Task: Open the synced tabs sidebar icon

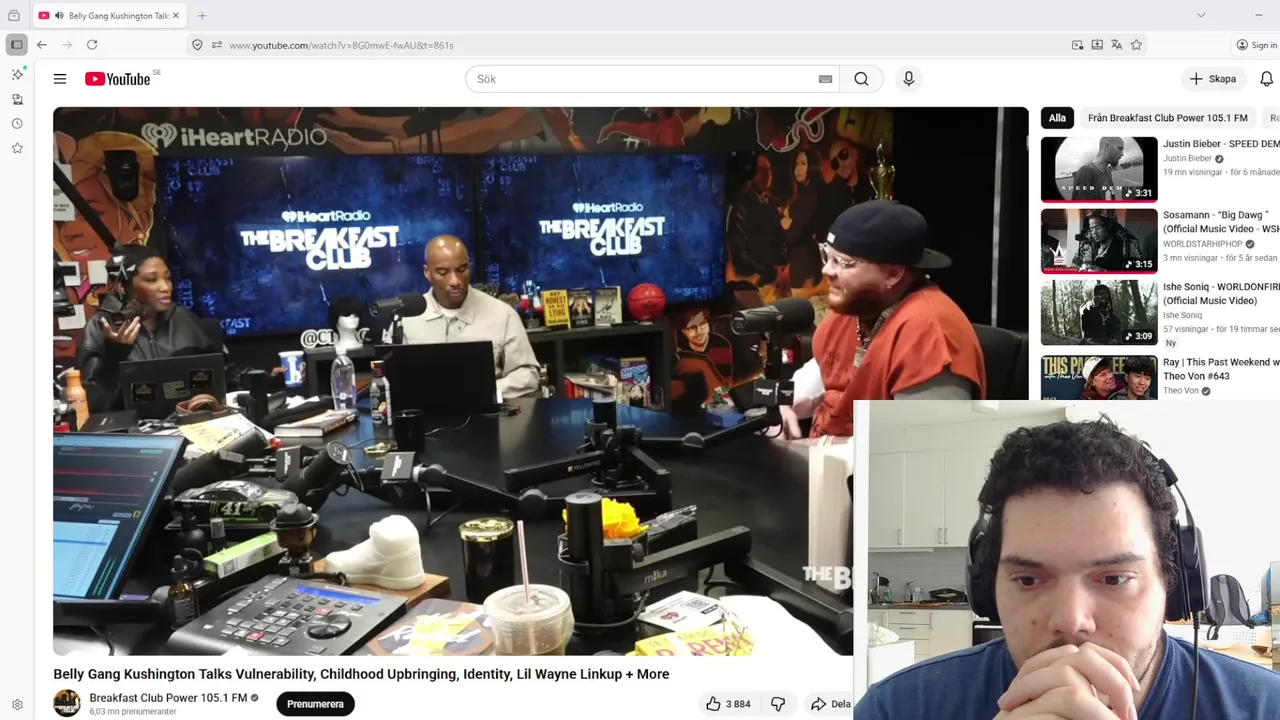Action: pyautogui.click(x=17, y=99)
